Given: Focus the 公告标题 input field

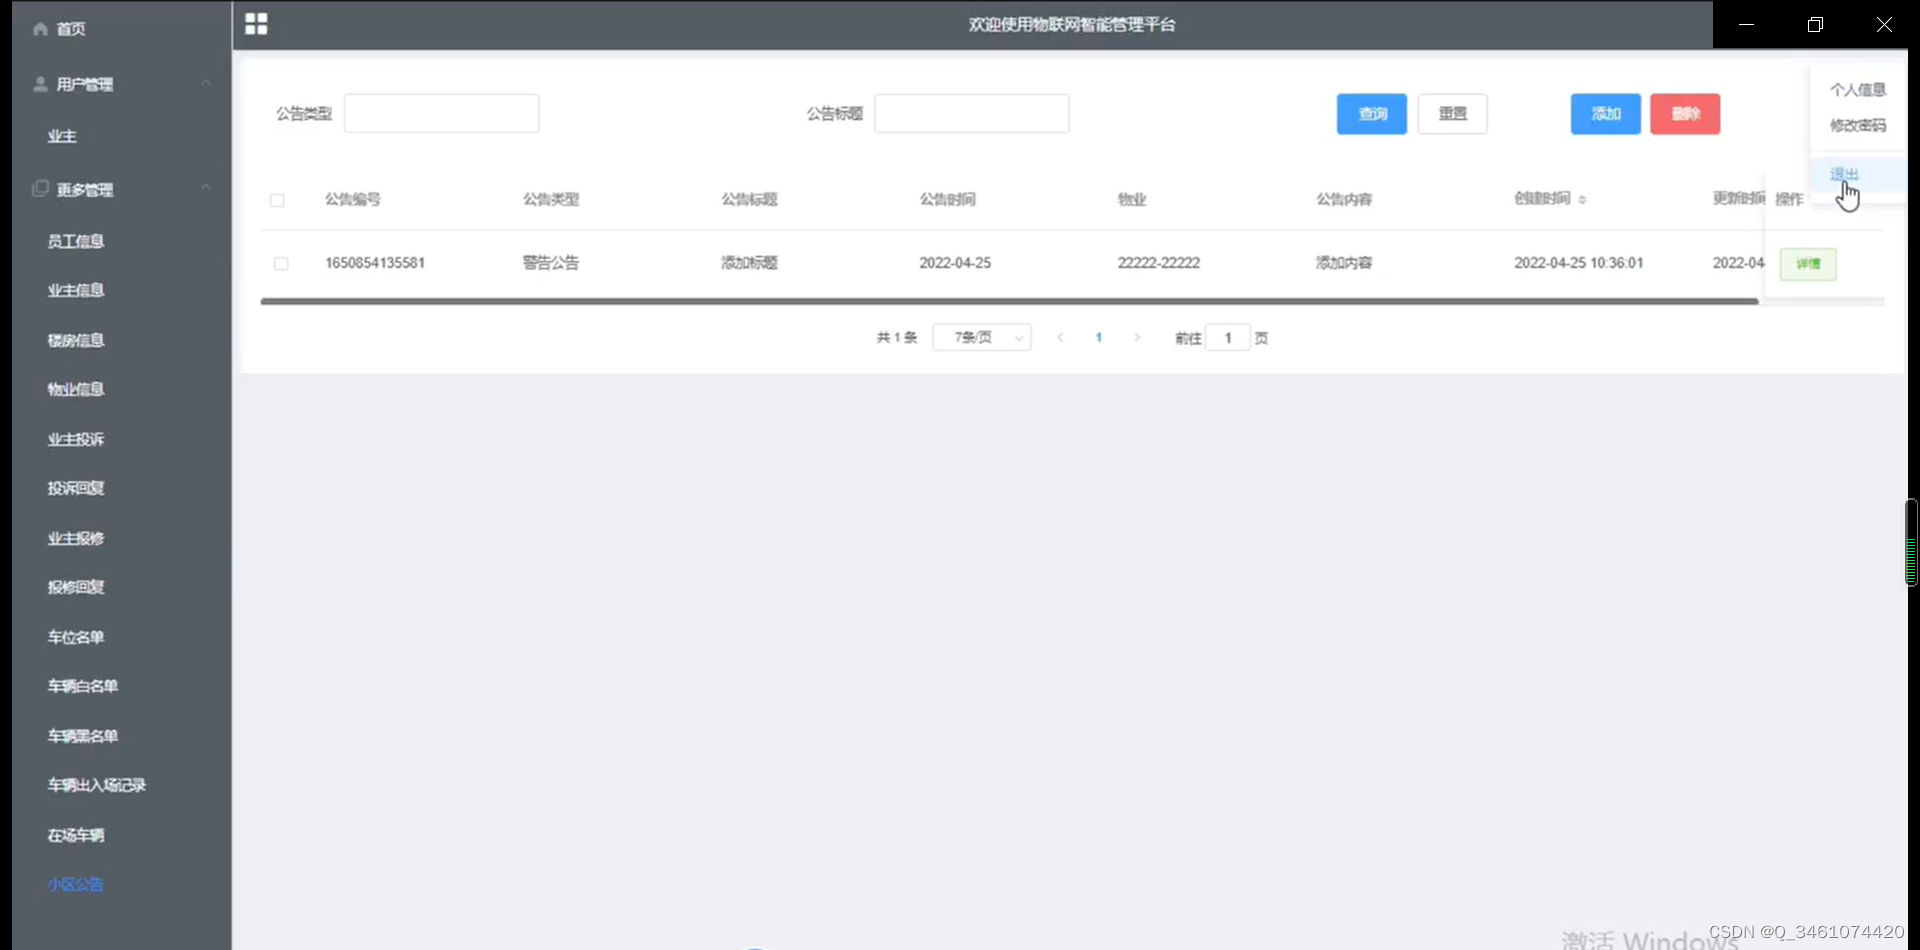Looking at the screenshot, I should coord(972,114).
